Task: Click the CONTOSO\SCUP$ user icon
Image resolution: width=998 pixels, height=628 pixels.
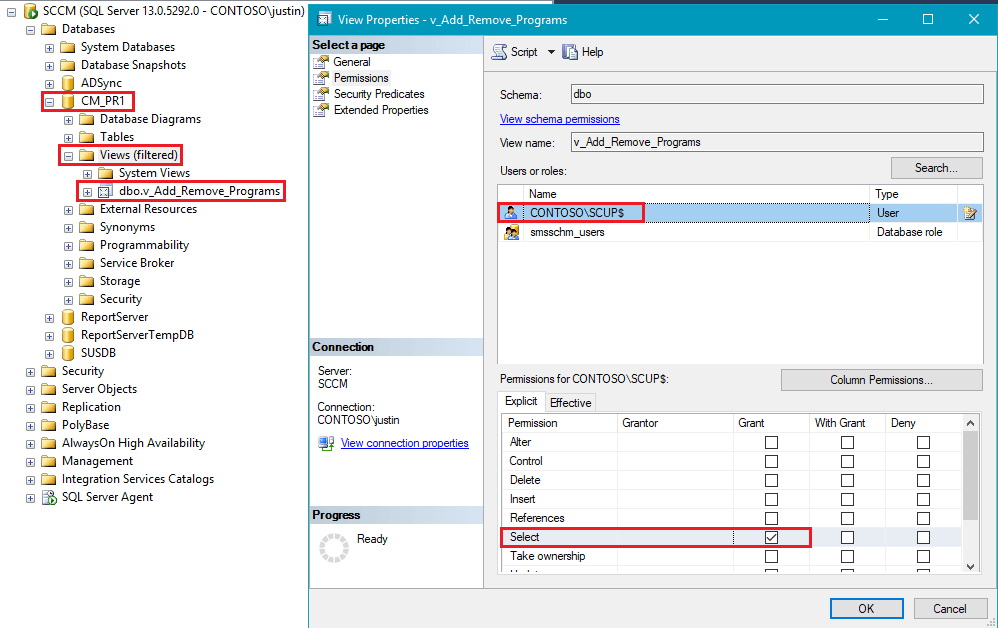Action: 510,213
